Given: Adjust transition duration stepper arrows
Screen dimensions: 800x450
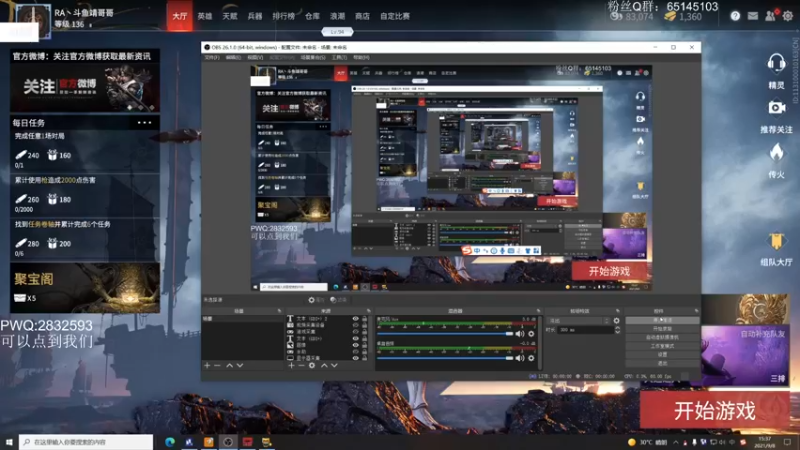Looking at the screenshot, I should 617,330.
